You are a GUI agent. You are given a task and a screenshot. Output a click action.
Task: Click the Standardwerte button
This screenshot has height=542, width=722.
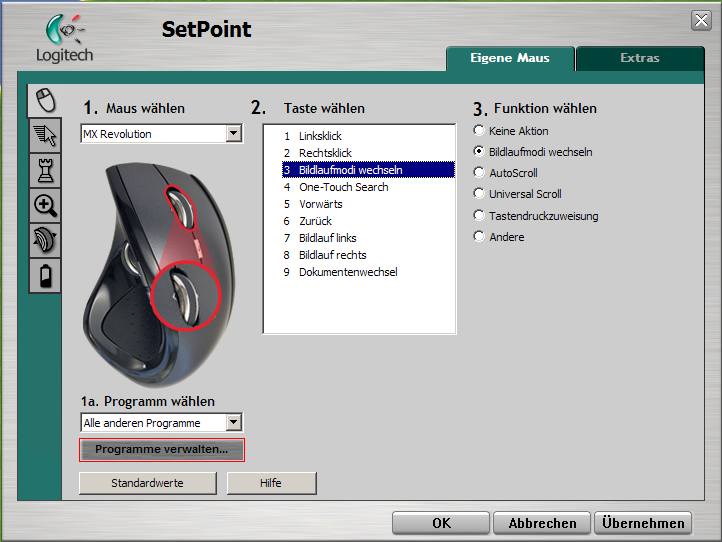point(147,483)
